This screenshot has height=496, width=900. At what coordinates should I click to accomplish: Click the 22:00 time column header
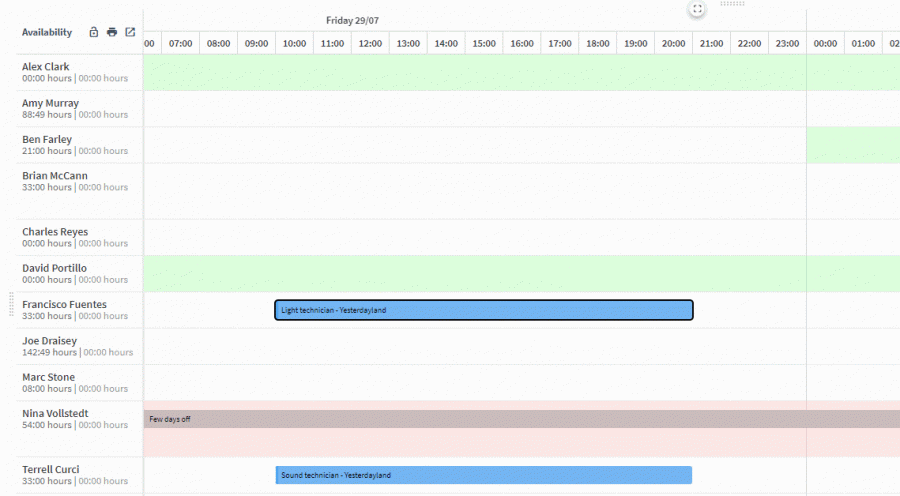(x=749, y=44)
